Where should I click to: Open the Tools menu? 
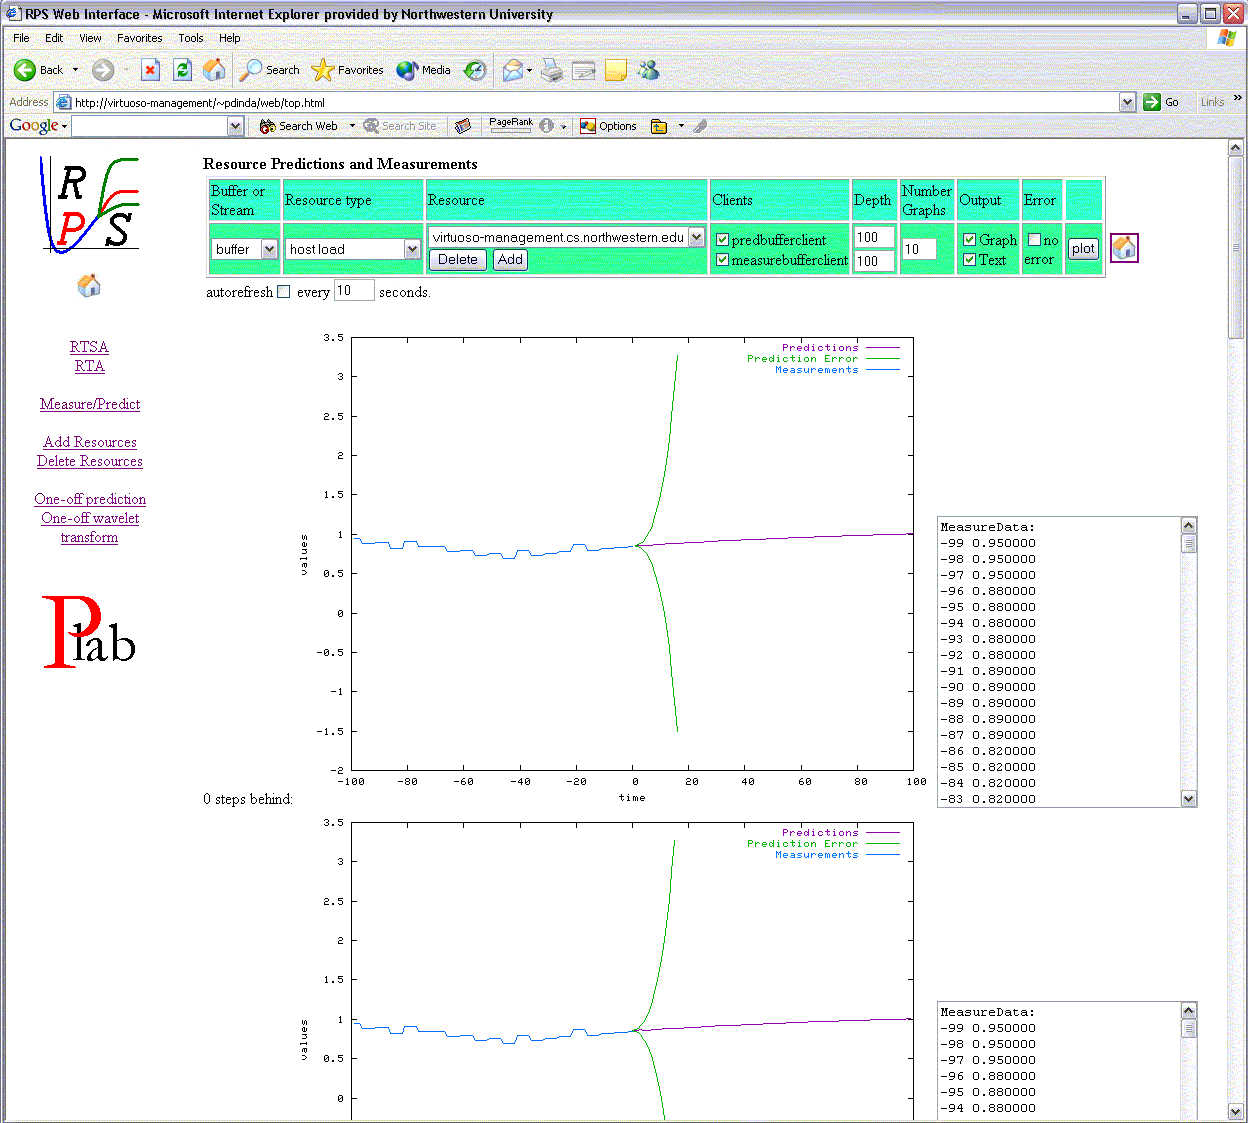click(x=190, y=38)
